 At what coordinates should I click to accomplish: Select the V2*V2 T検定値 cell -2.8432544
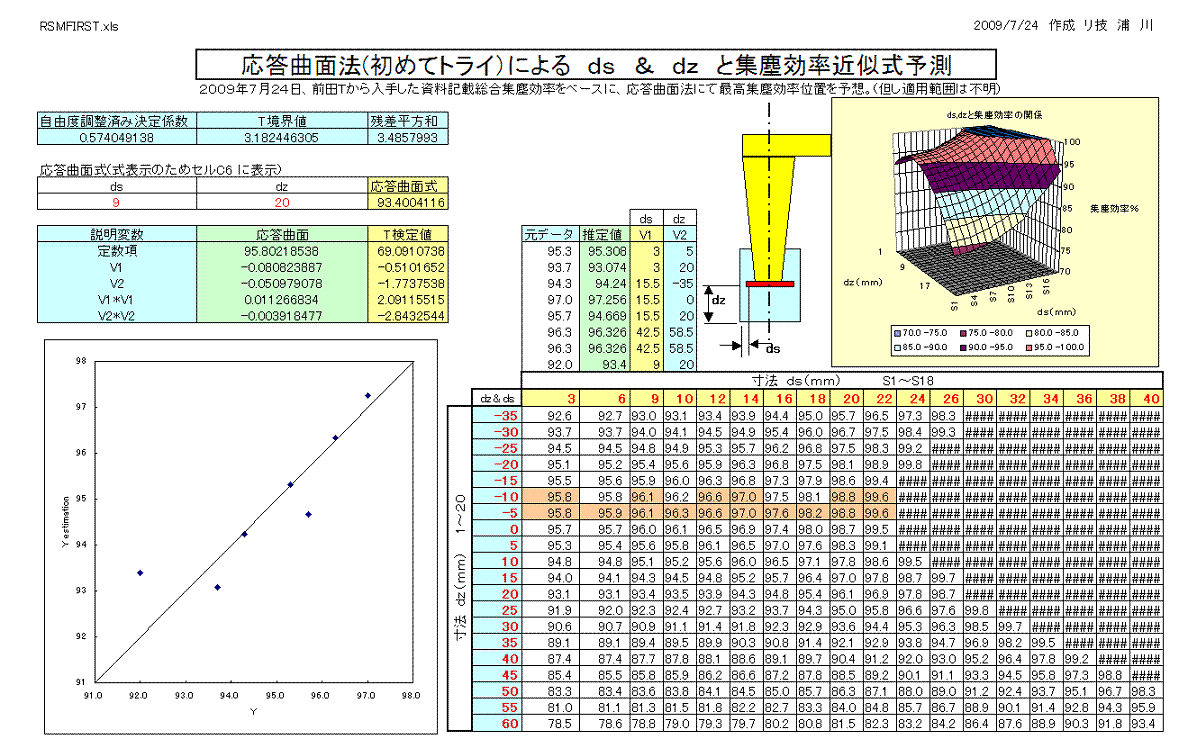tap(408, 315)
